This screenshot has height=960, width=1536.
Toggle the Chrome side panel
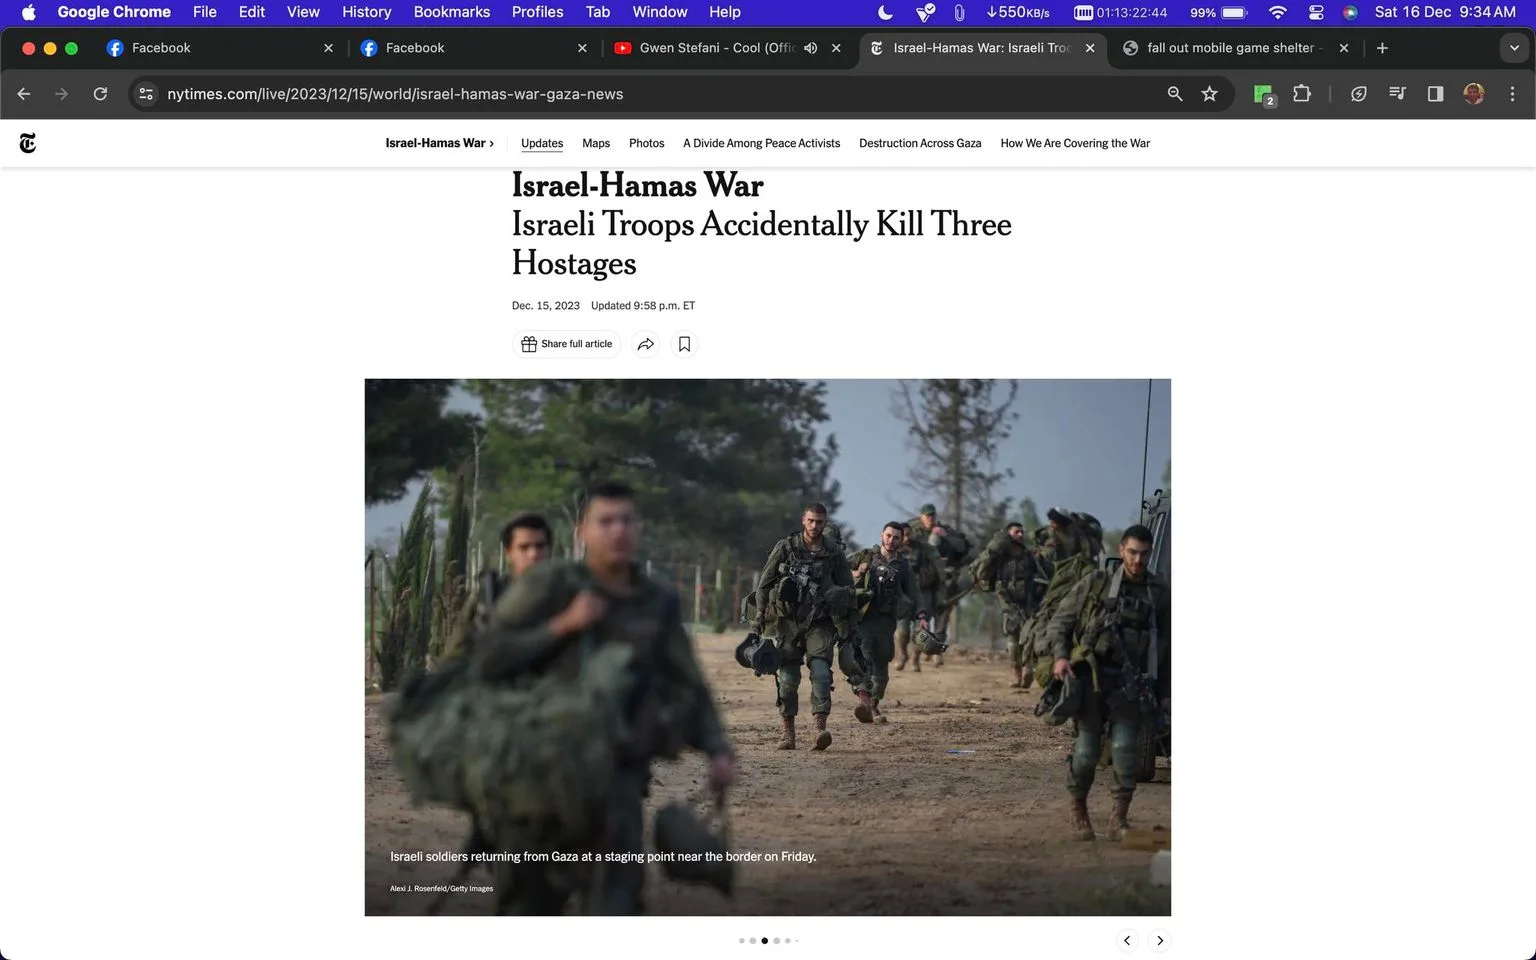pyautogui.click(x=1435, y=94)
